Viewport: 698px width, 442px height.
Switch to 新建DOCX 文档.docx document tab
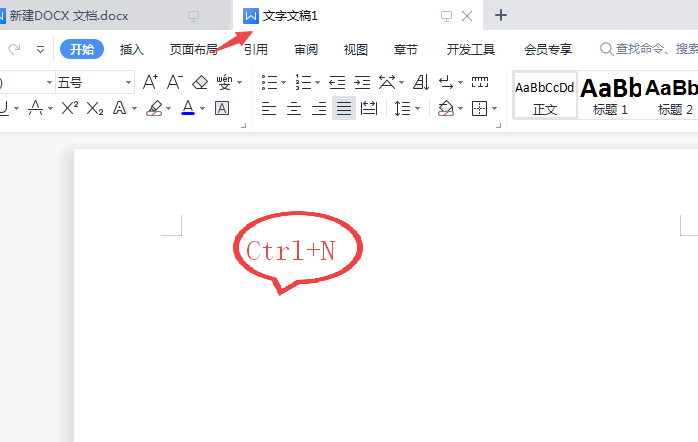click(x=68, y=16)
